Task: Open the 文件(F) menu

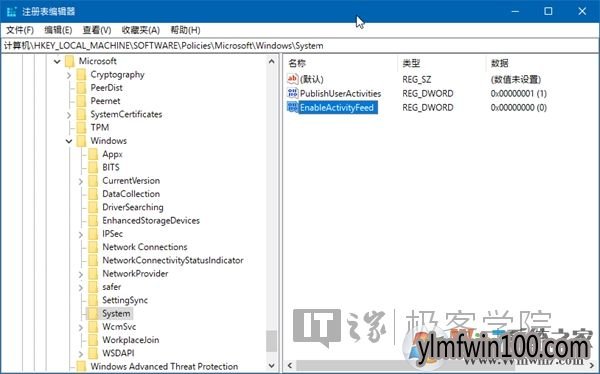Action: tap(20, 30)
